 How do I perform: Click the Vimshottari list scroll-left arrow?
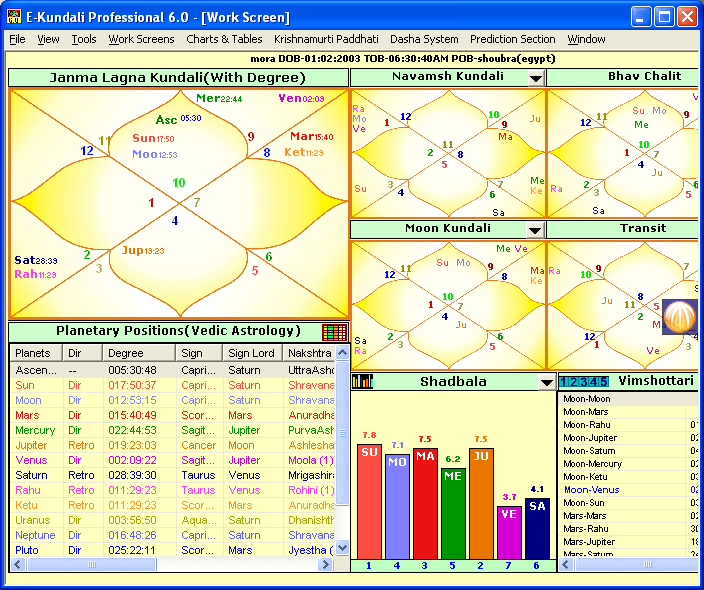point(566,564)
